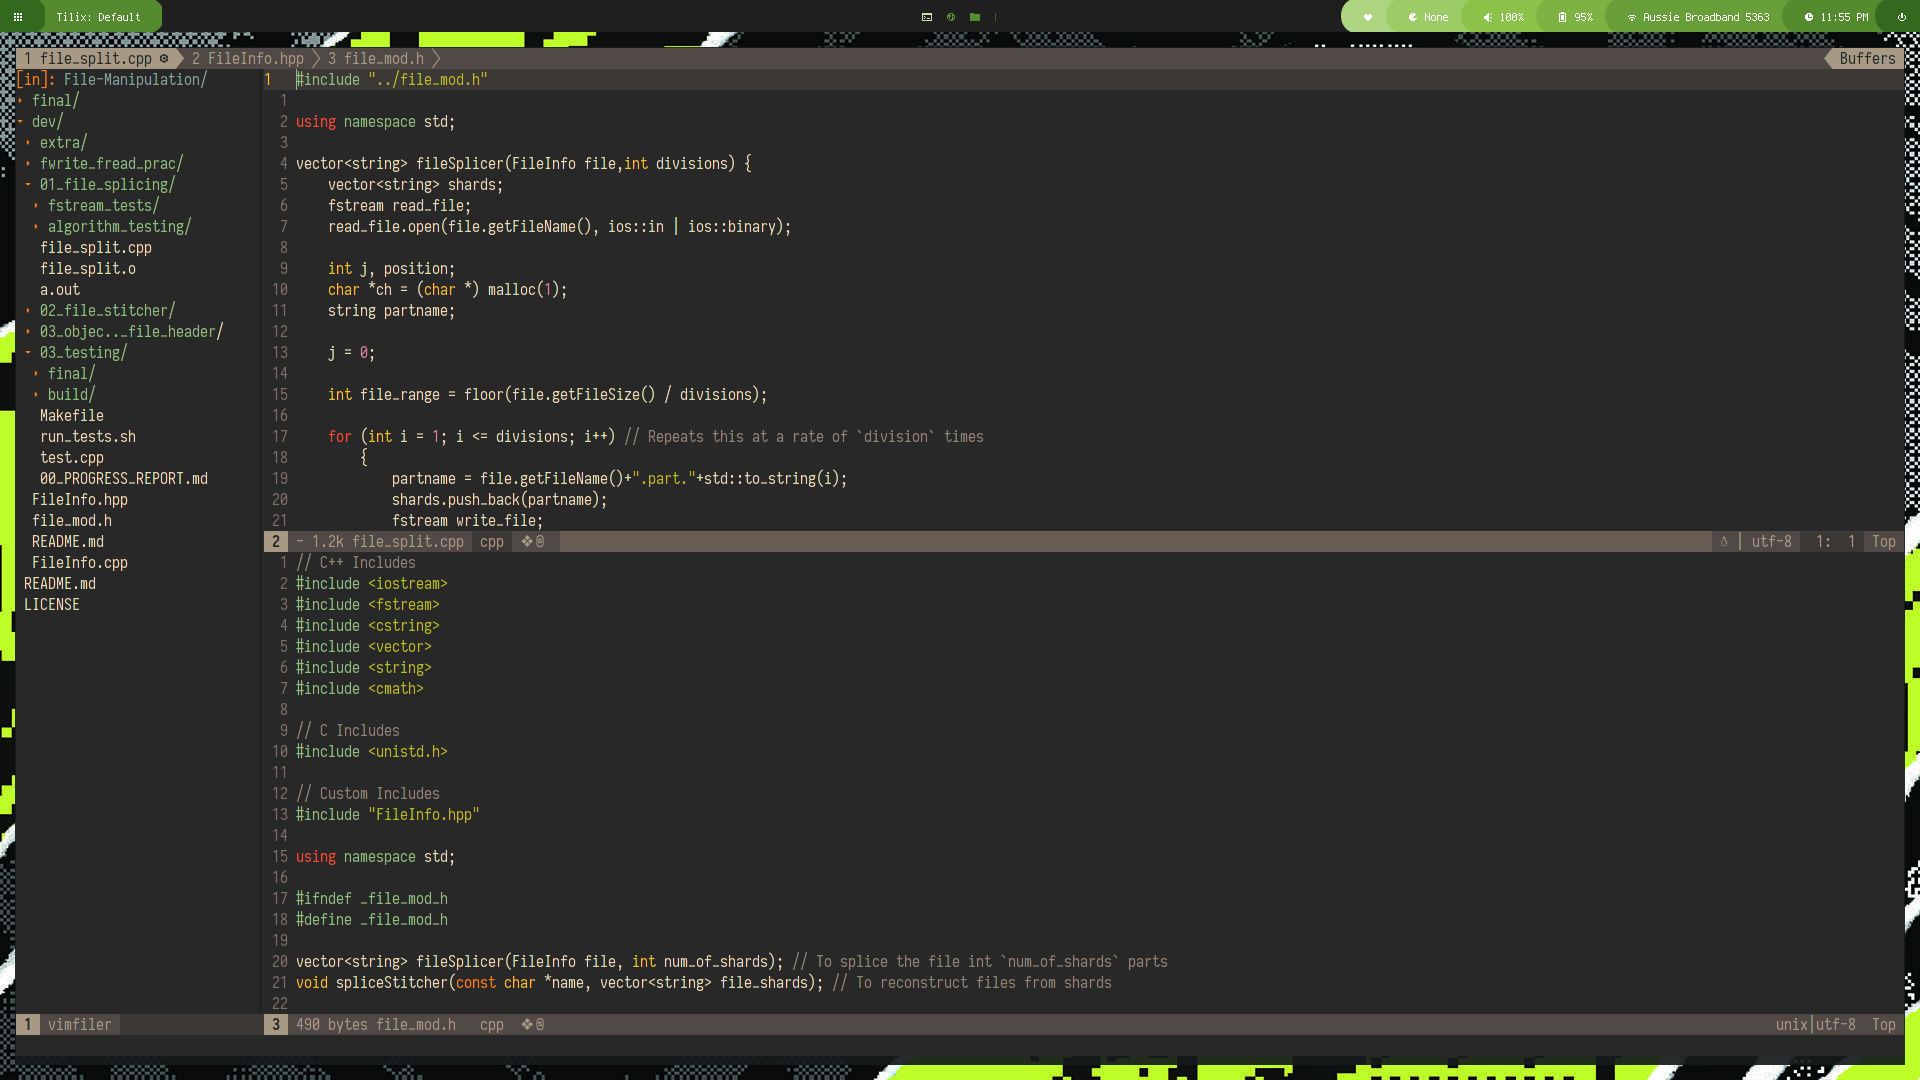Click the modified marker on file_split.cpp tab
Viewport: 1920px width, 1080px height.
pyautogui.click(x=164, y=59)
